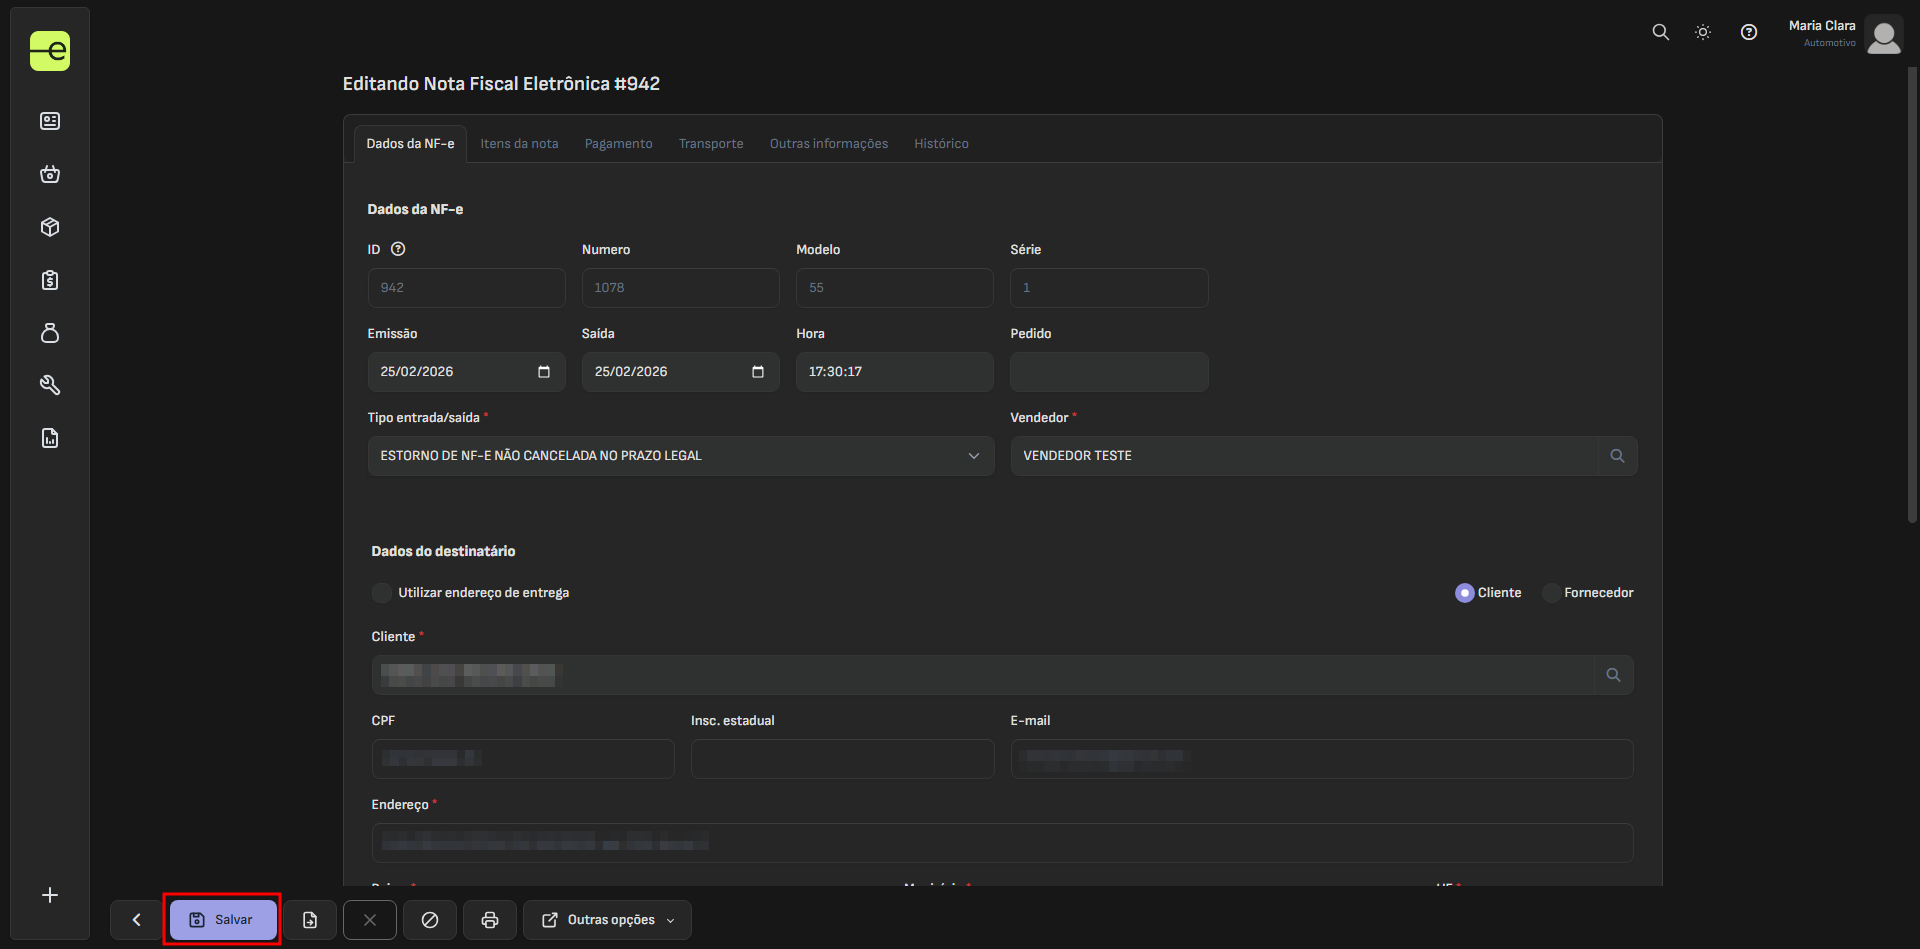This screenshot has width=1920, height=949.
Task: Open the package box sidebar icon
Action: click(x=50, y=227)
